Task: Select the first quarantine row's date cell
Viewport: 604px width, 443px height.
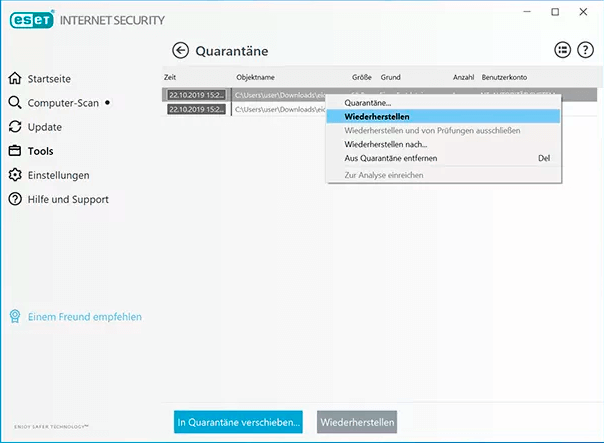Action: (x=196, y=95)
